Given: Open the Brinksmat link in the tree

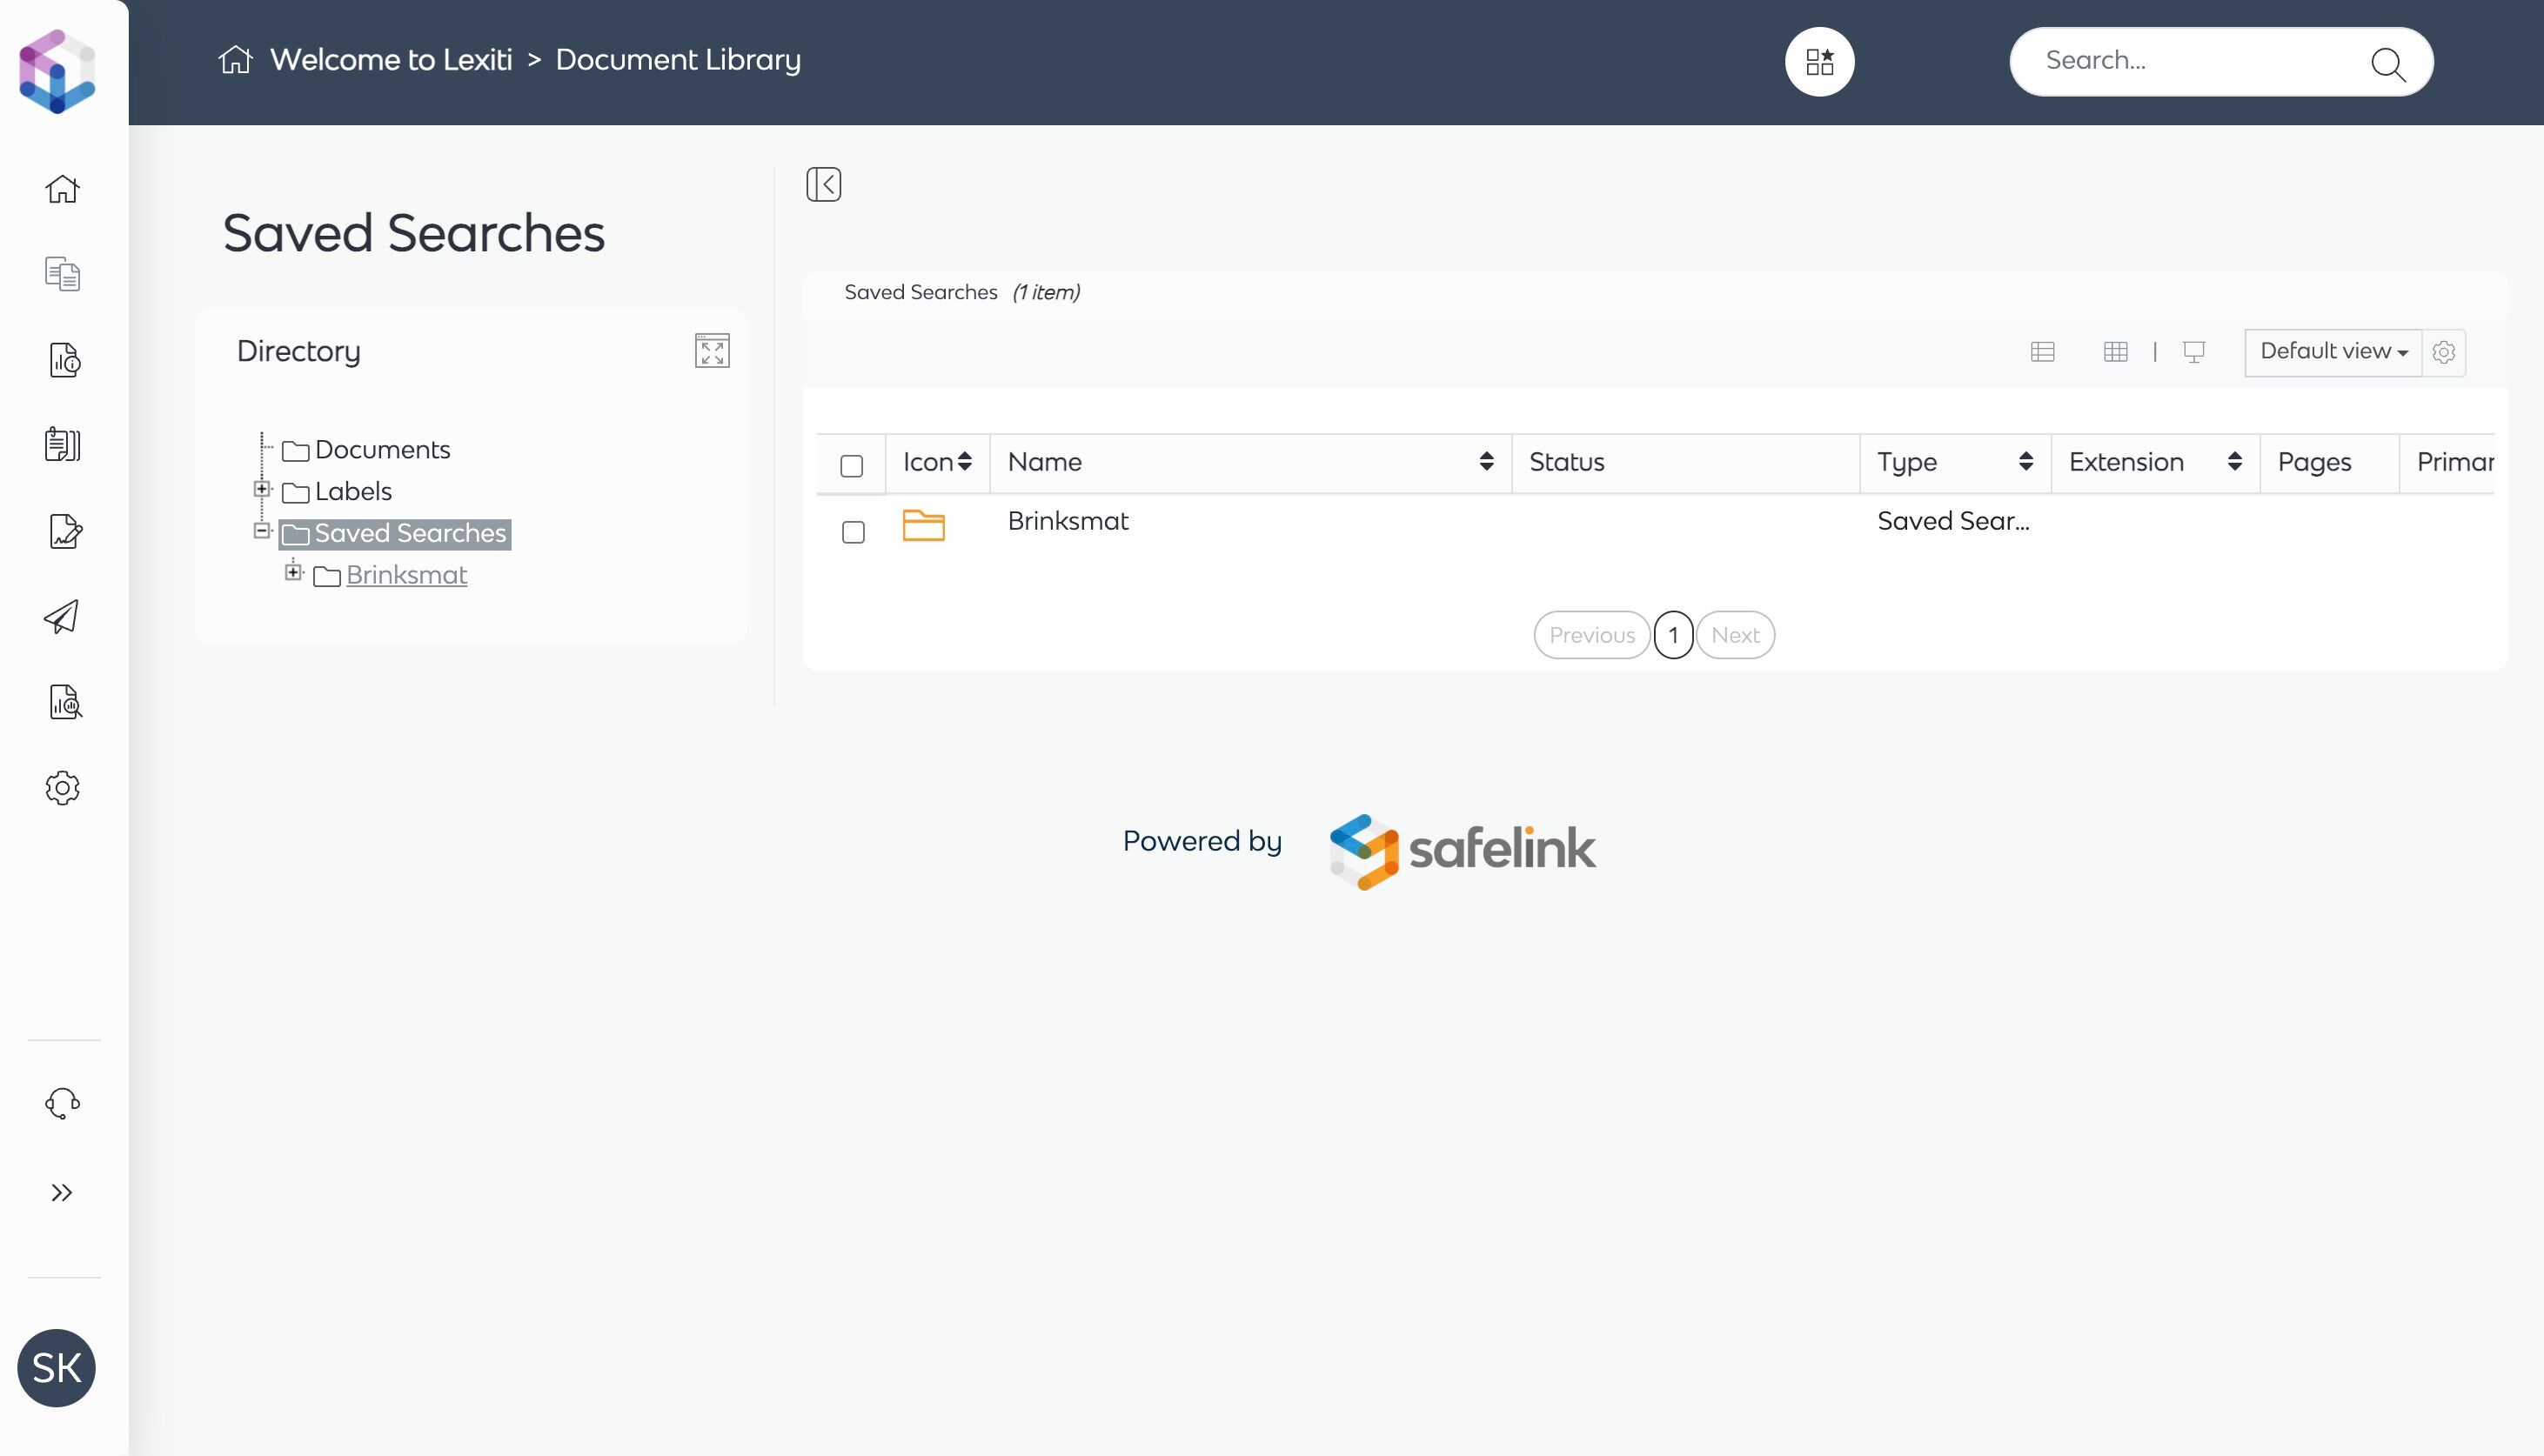Looking at the screenshot, I should 406,575.
